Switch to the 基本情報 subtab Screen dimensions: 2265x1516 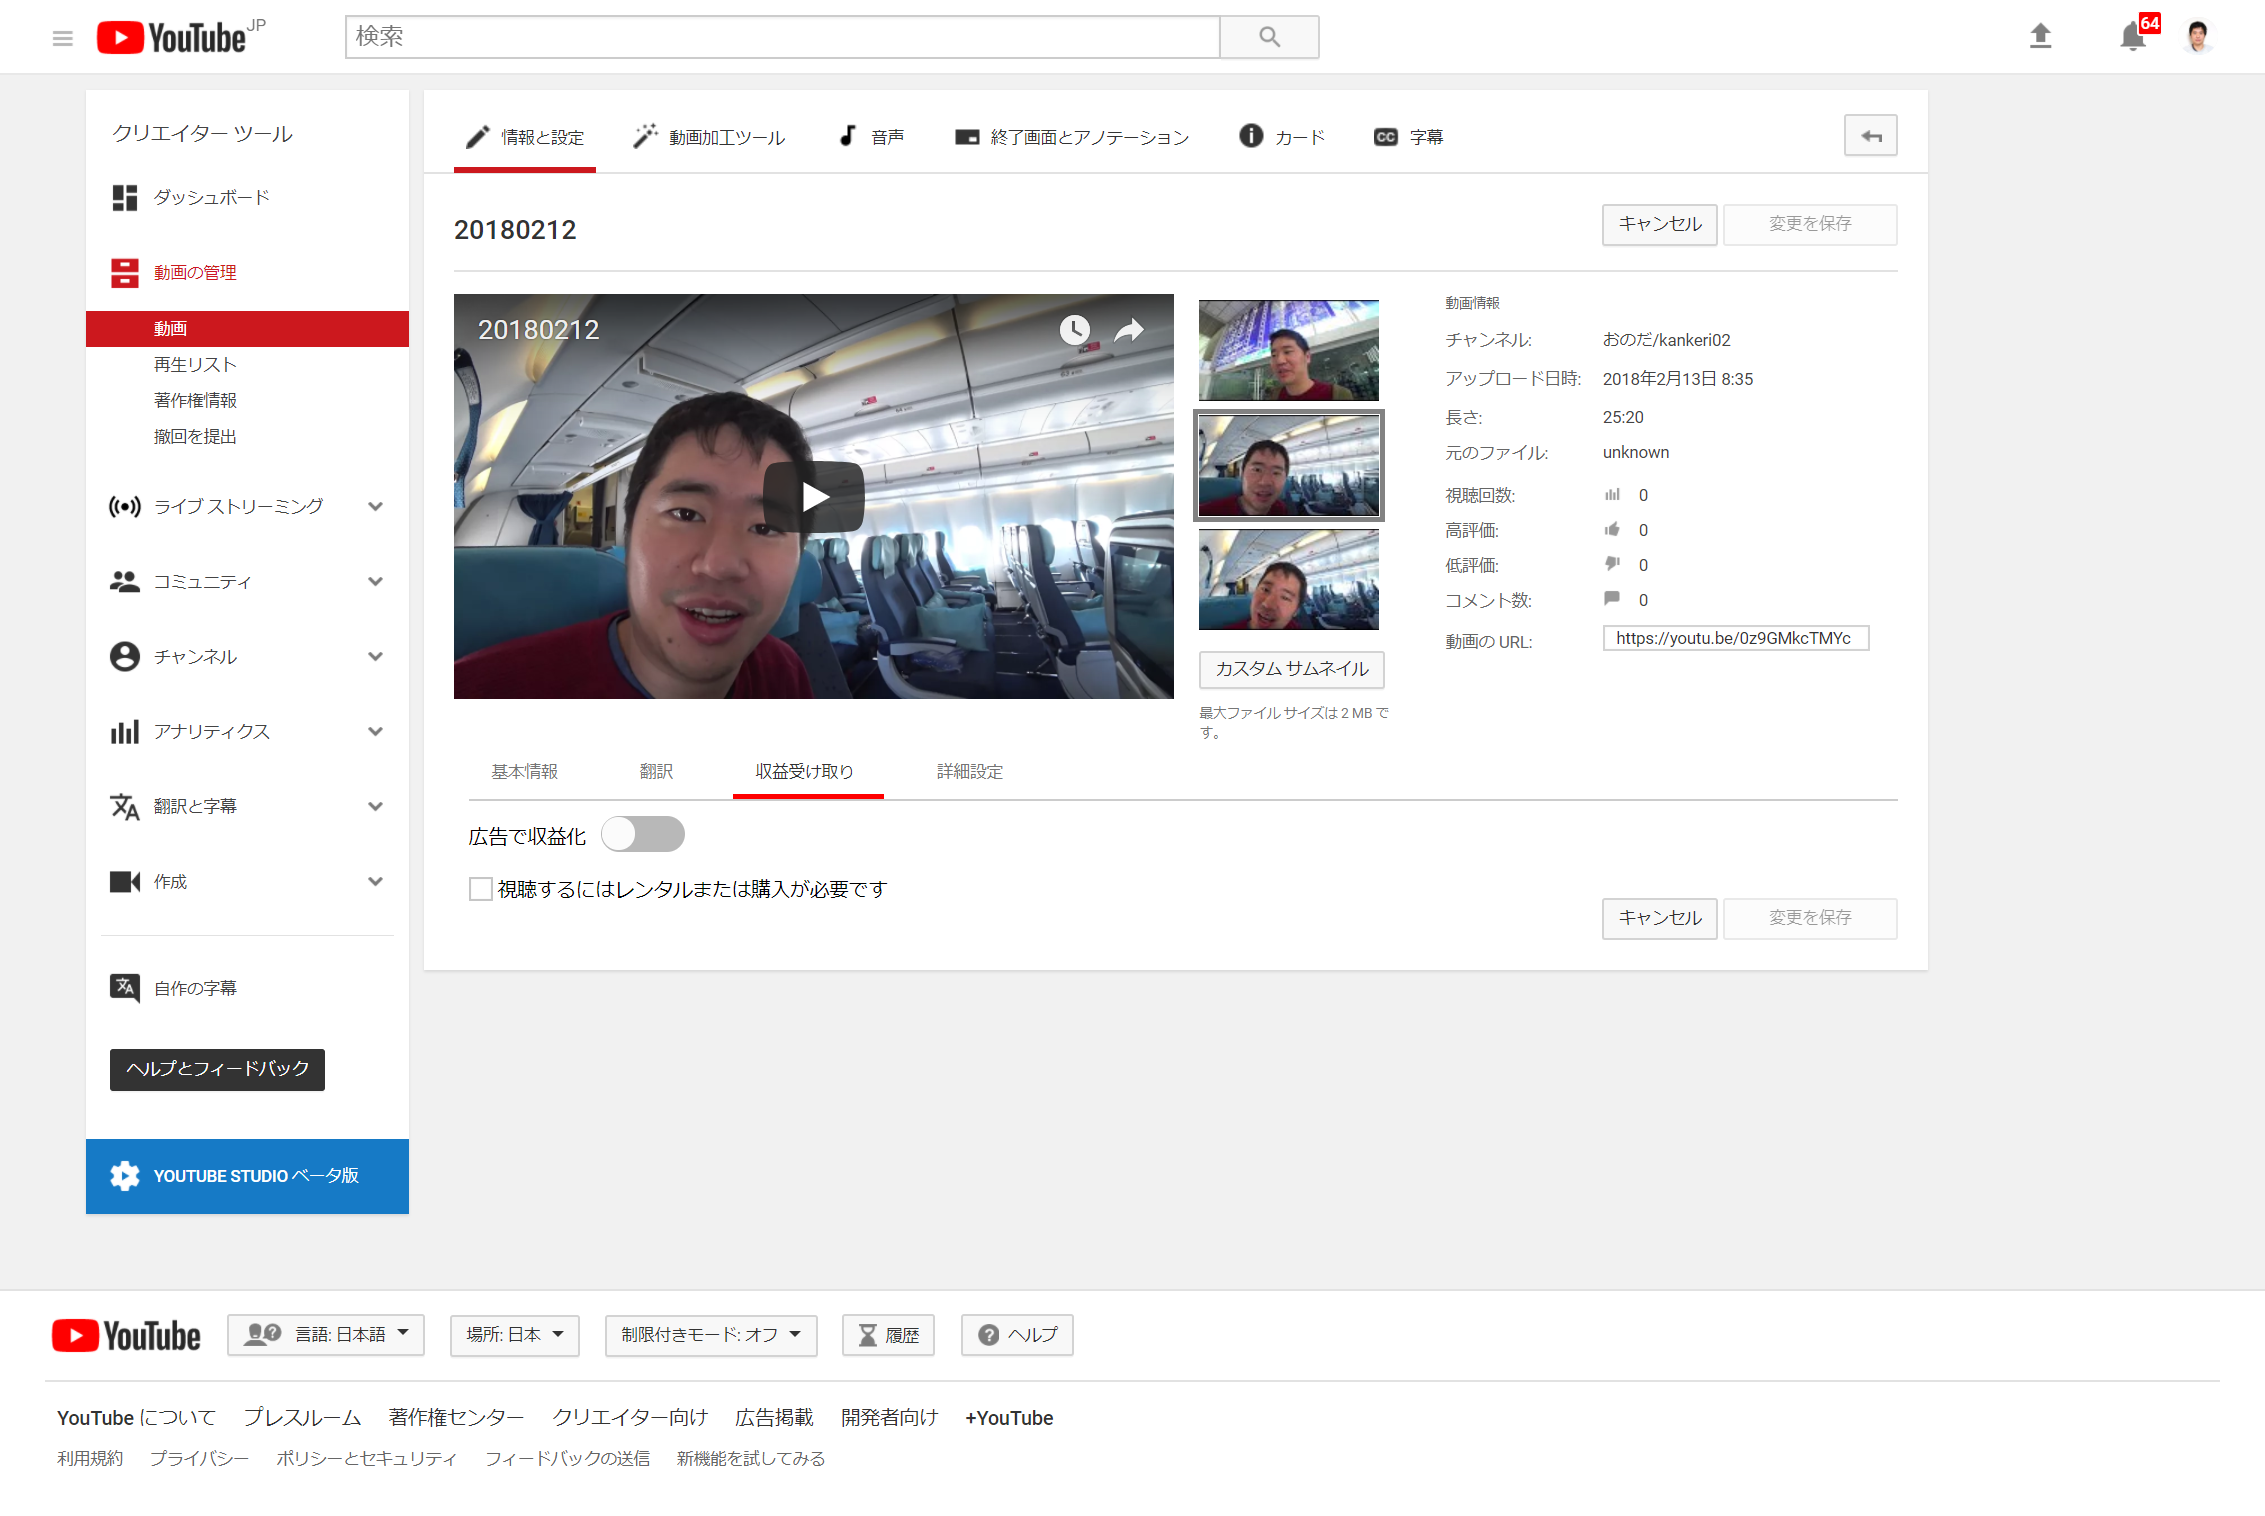[525, 772]
